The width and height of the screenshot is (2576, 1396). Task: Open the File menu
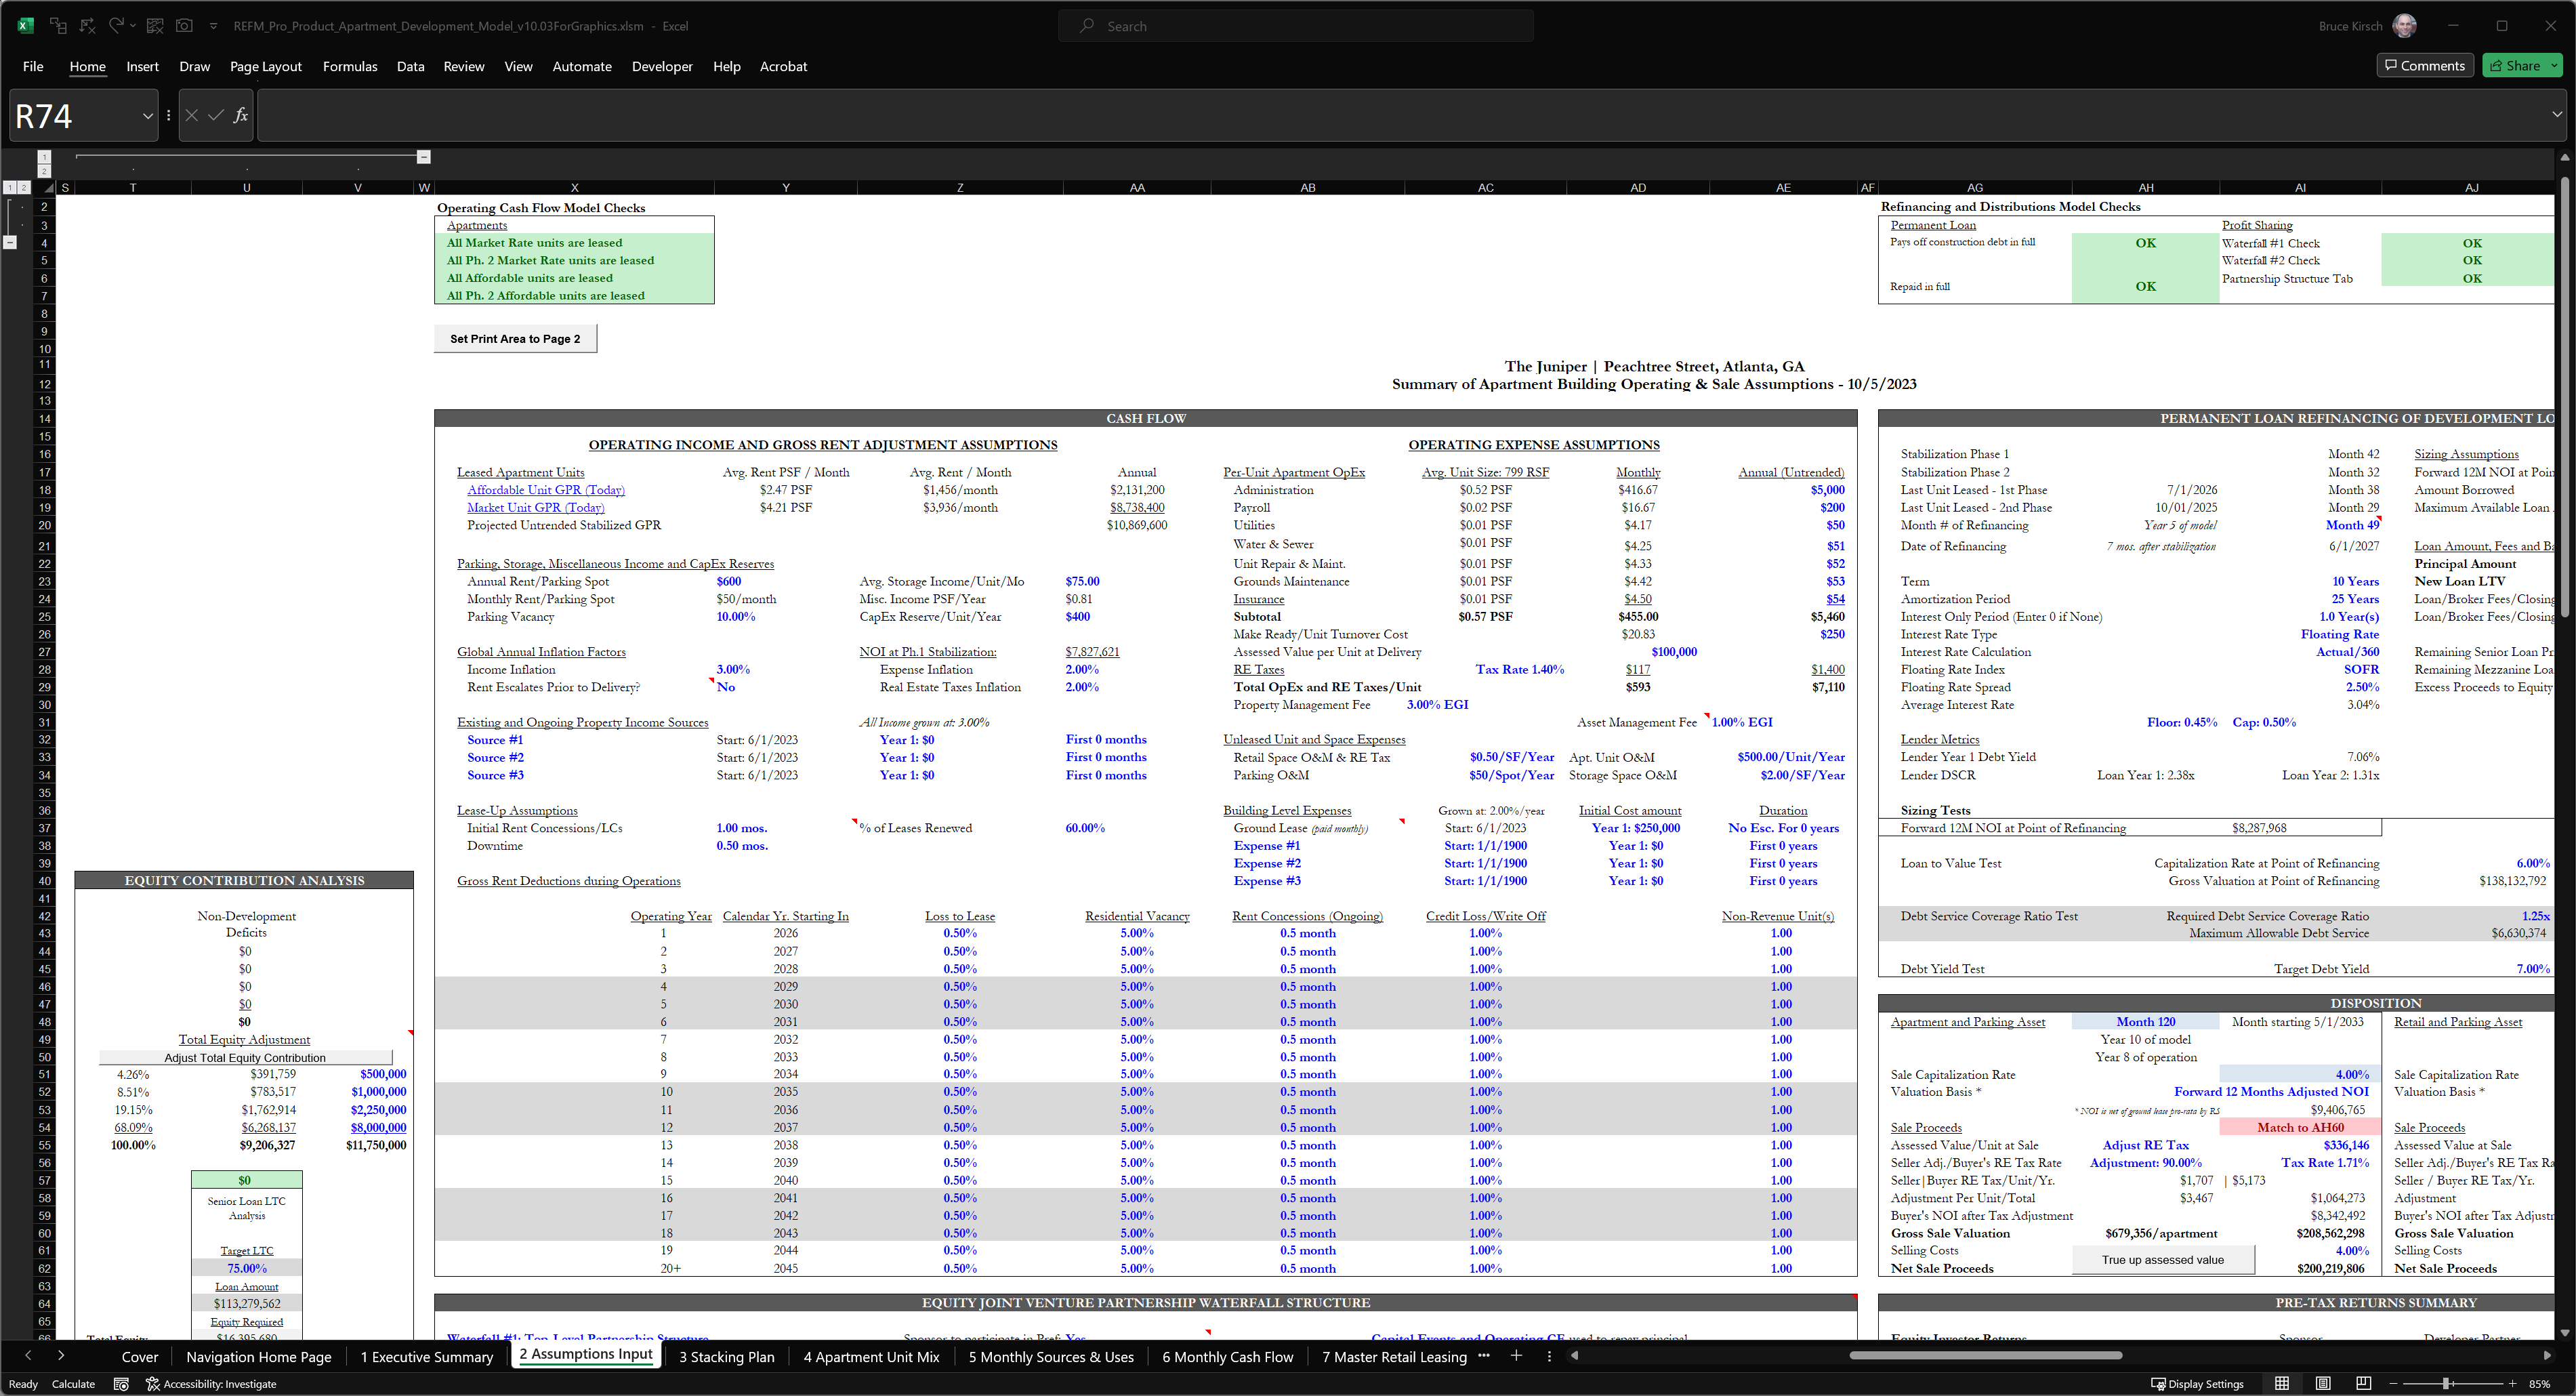tap(33, 66)
